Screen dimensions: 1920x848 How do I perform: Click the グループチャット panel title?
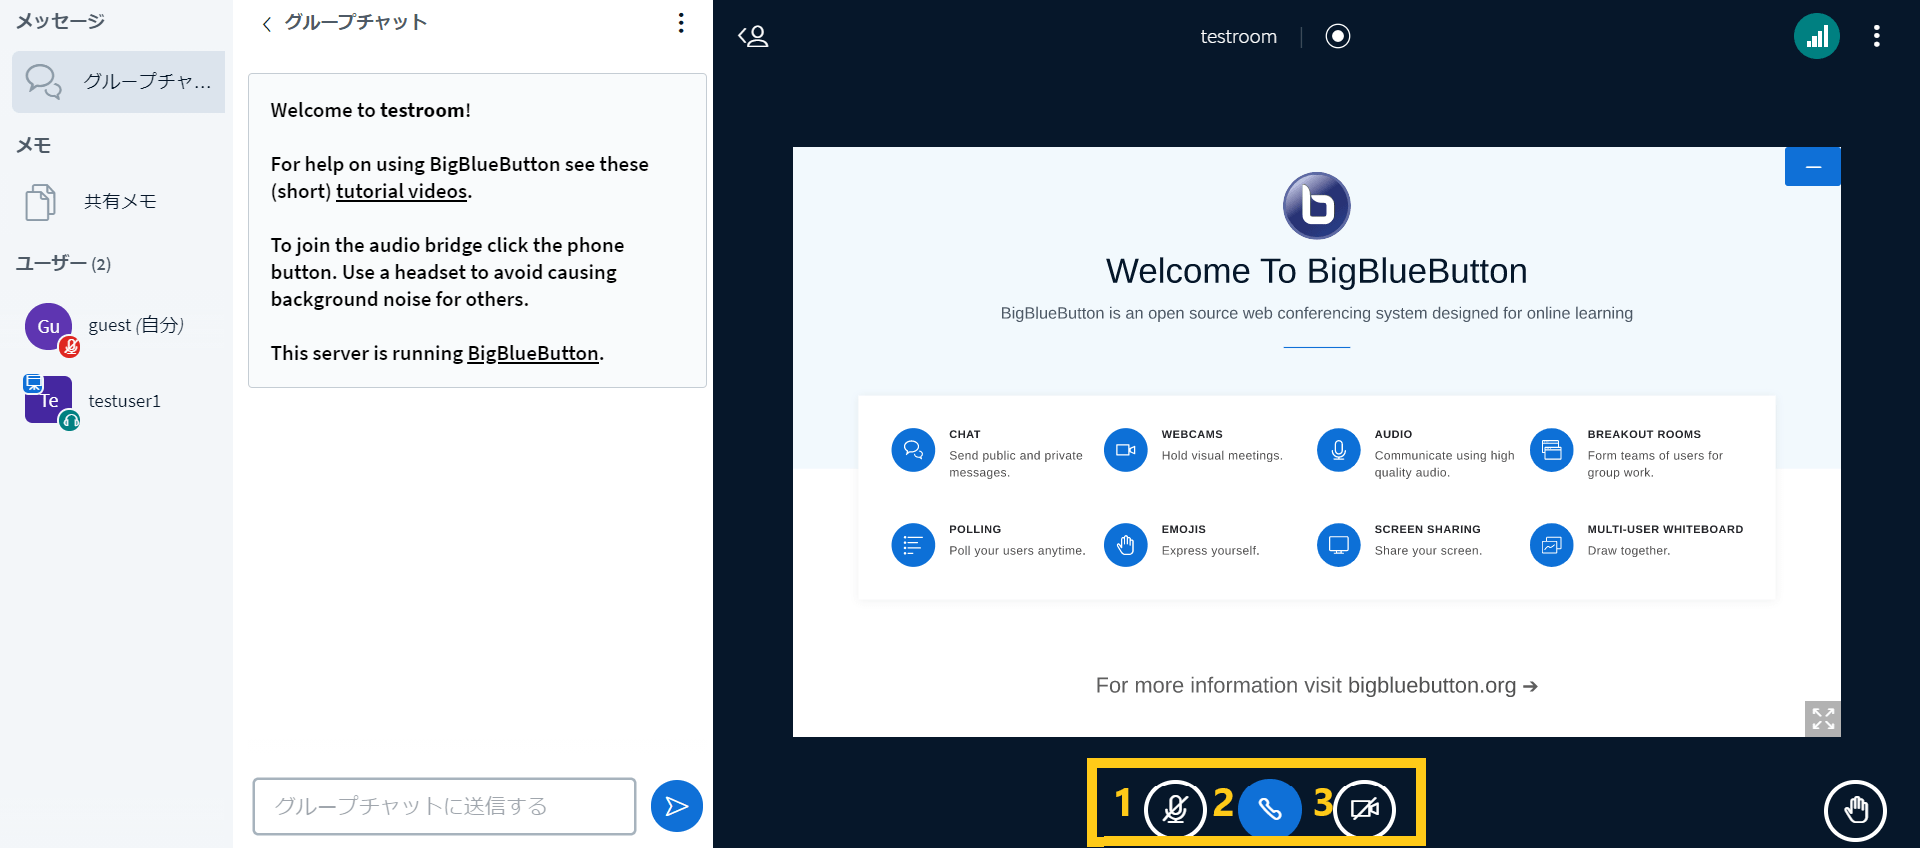tap(356, 22)
